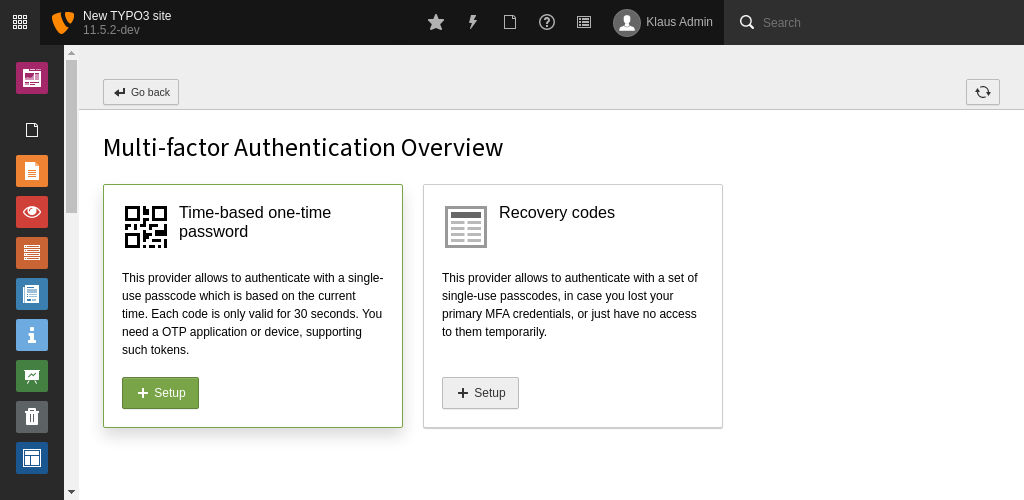Open the Info module

[x=32, y=335]
